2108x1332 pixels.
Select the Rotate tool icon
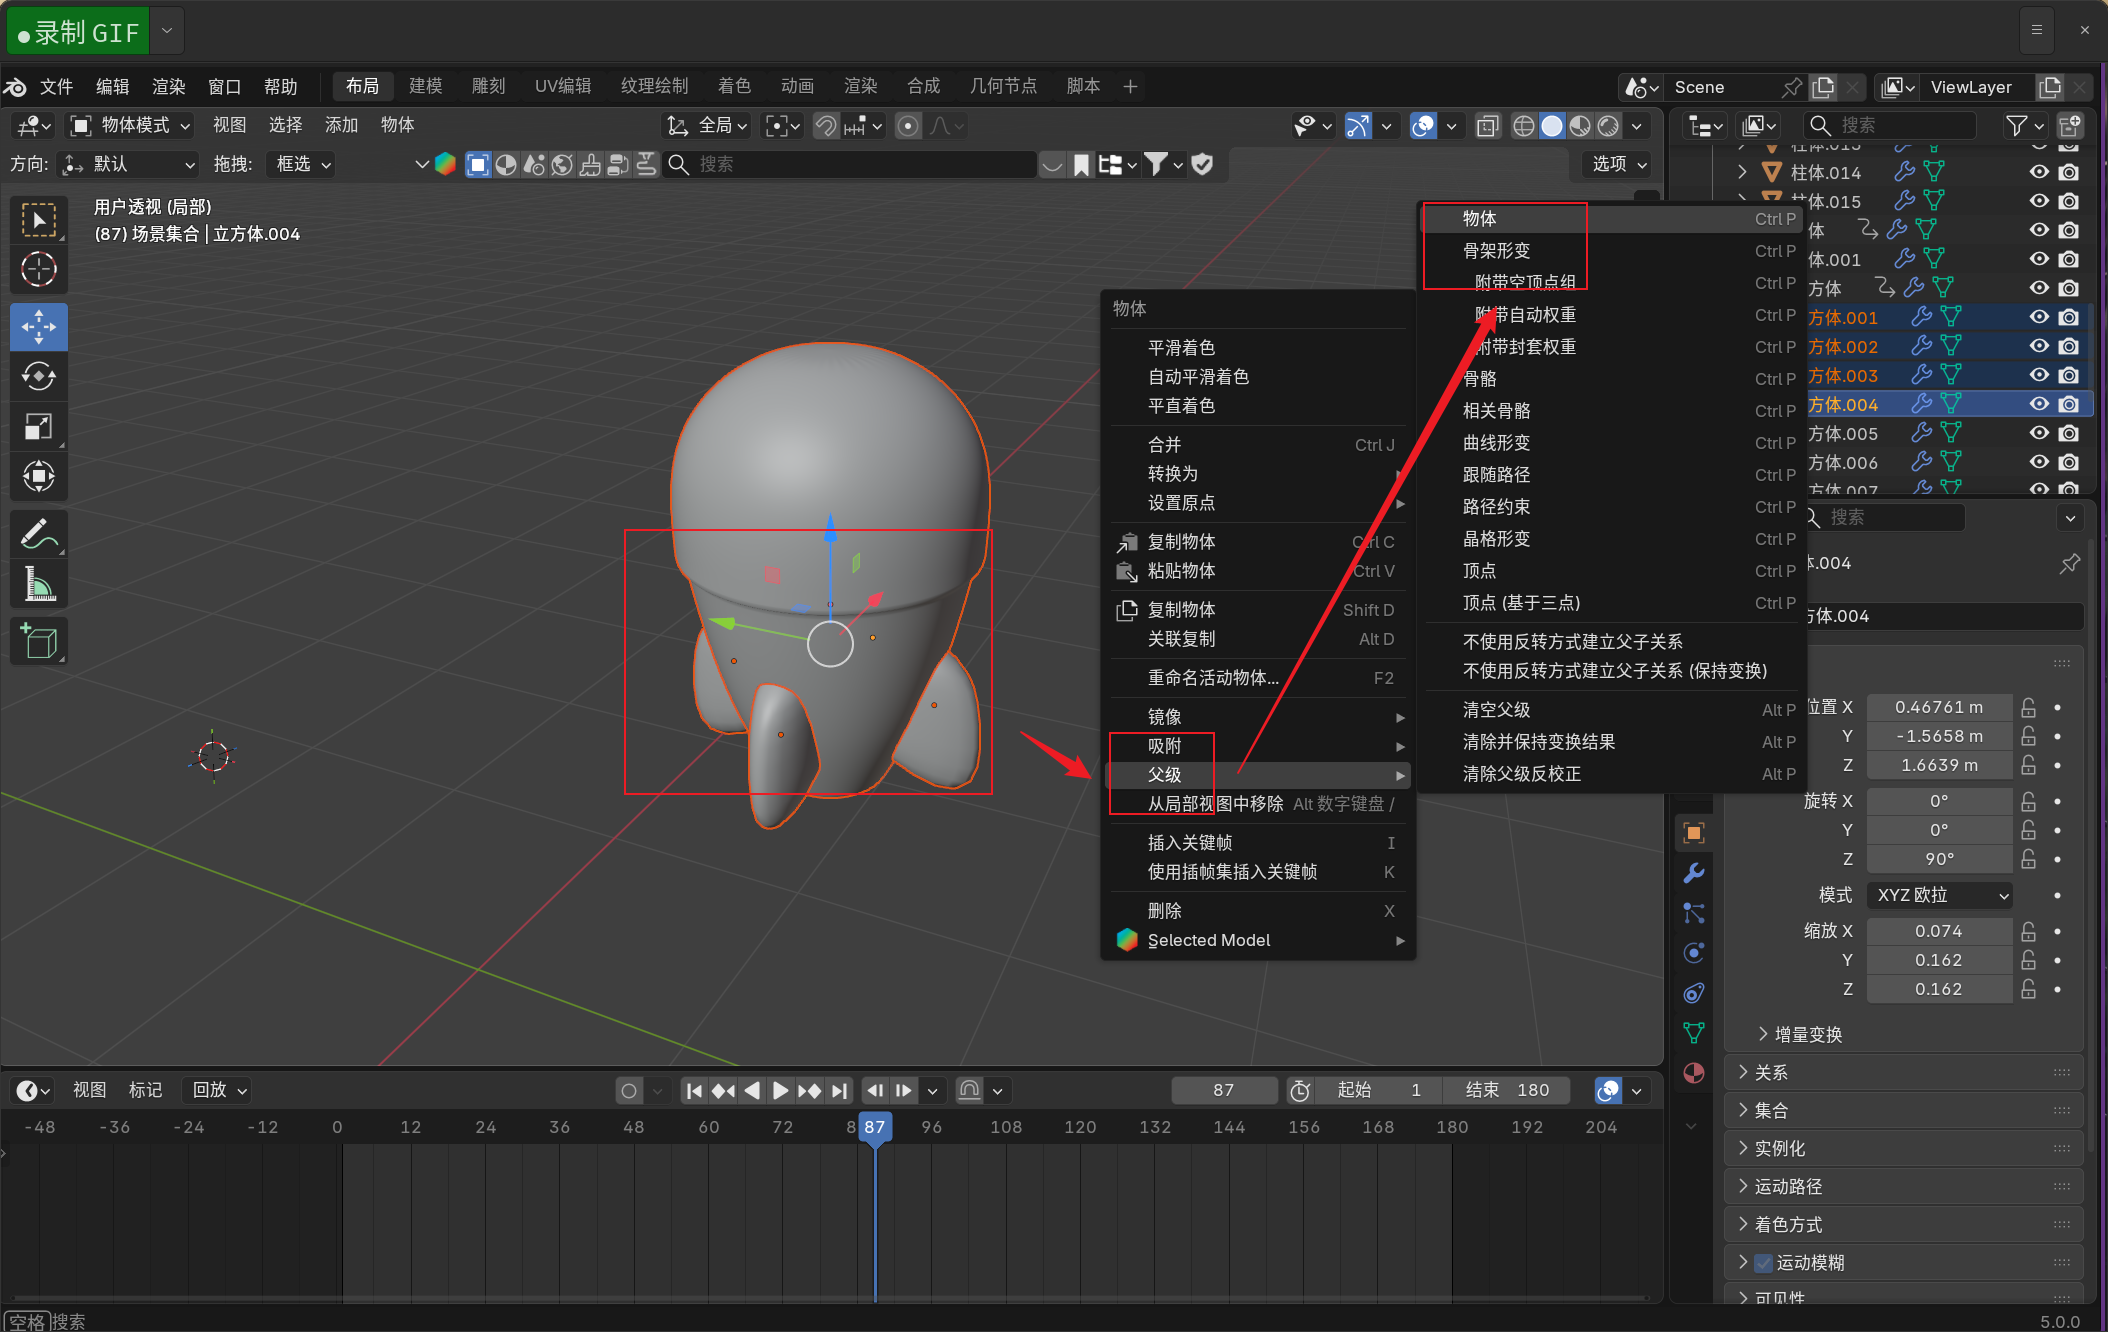point(39,377)
